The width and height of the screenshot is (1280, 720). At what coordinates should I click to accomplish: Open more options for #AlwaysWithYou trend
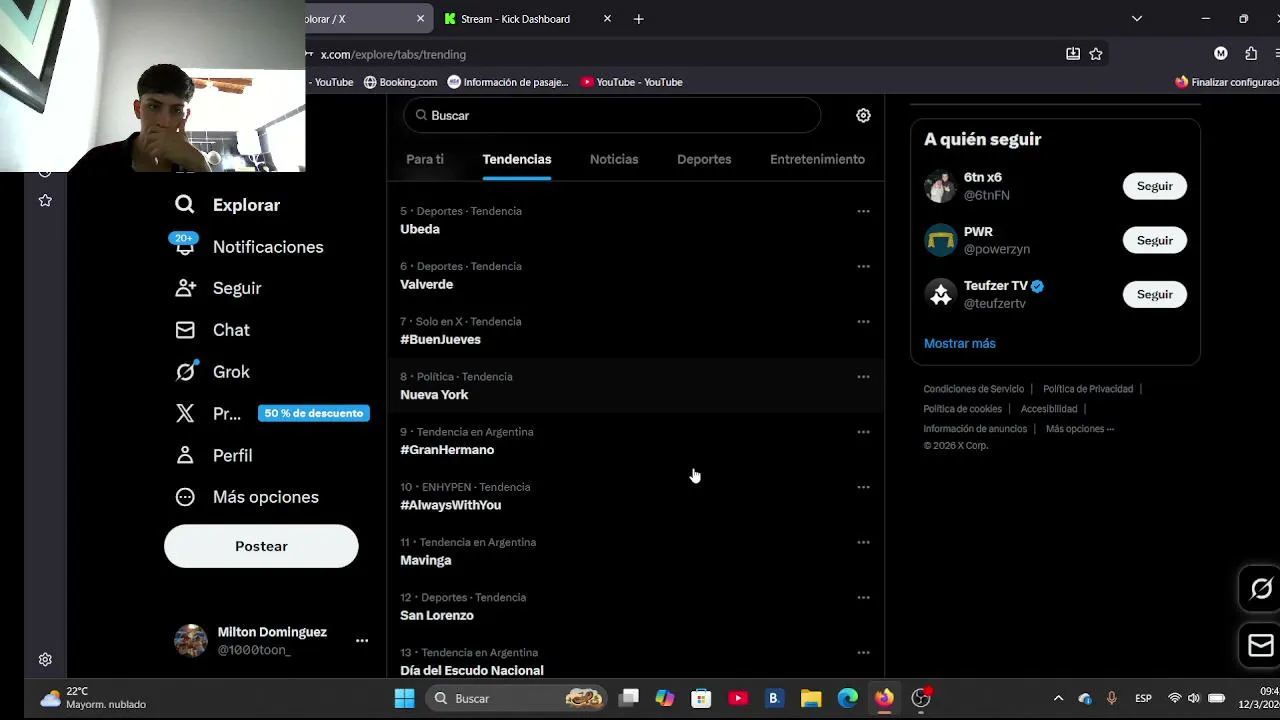coord(863,487)
